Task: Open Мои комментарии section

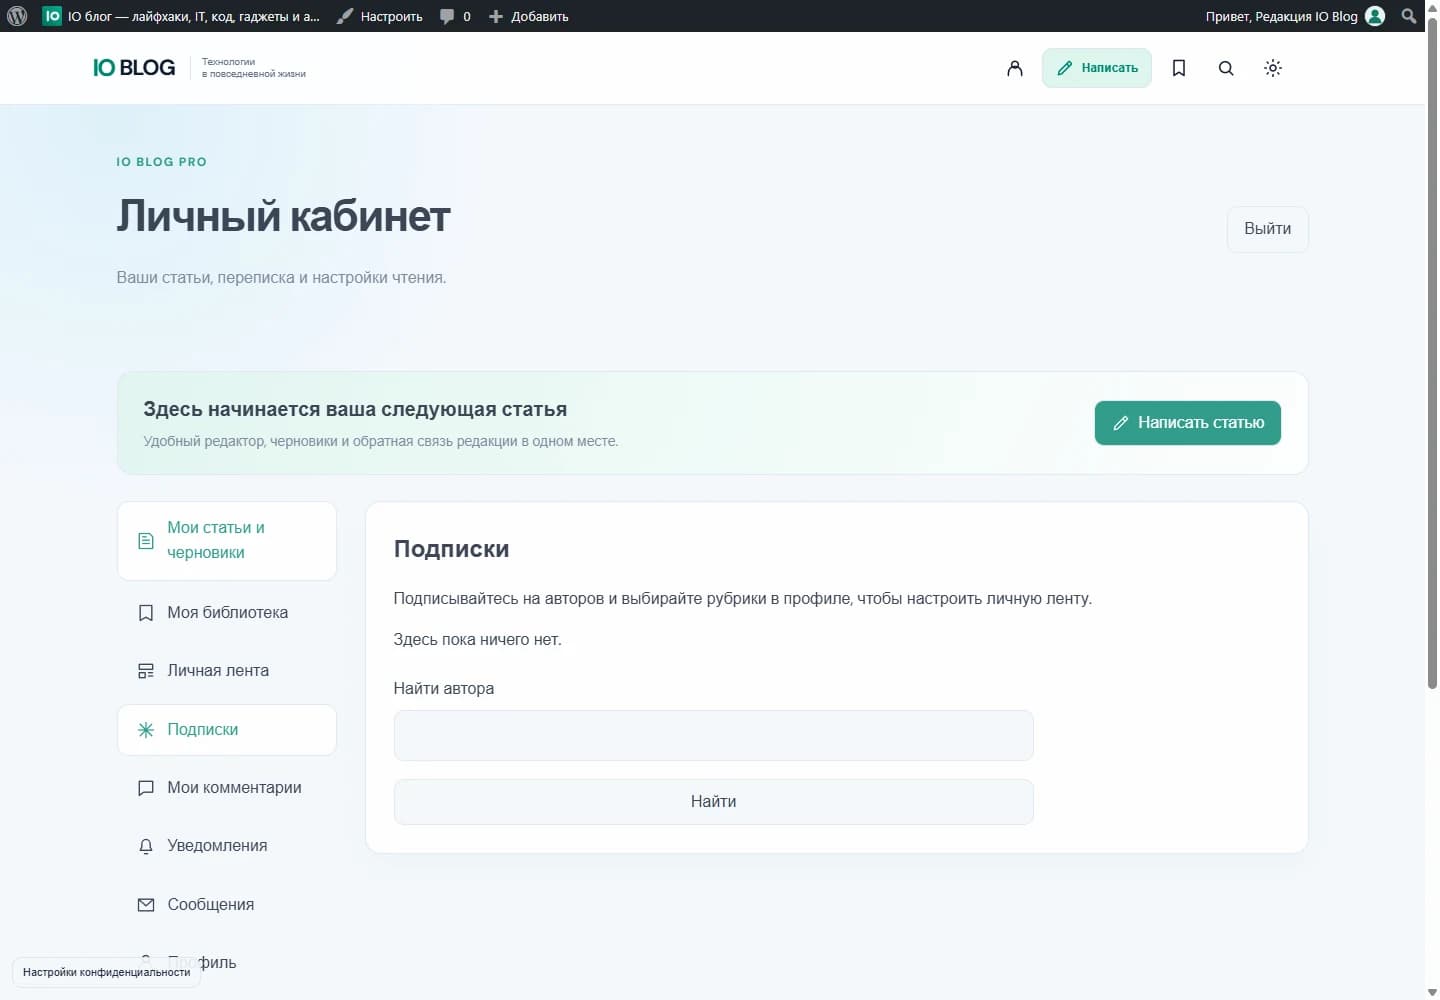Action: click(227, 788)
